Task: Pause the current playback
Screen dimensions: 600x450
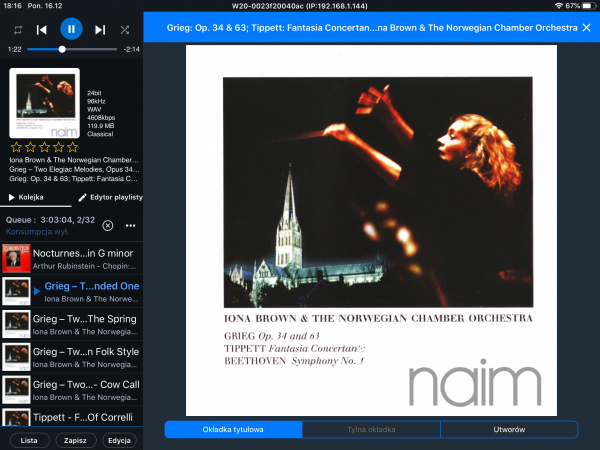Action: [71, 29]
